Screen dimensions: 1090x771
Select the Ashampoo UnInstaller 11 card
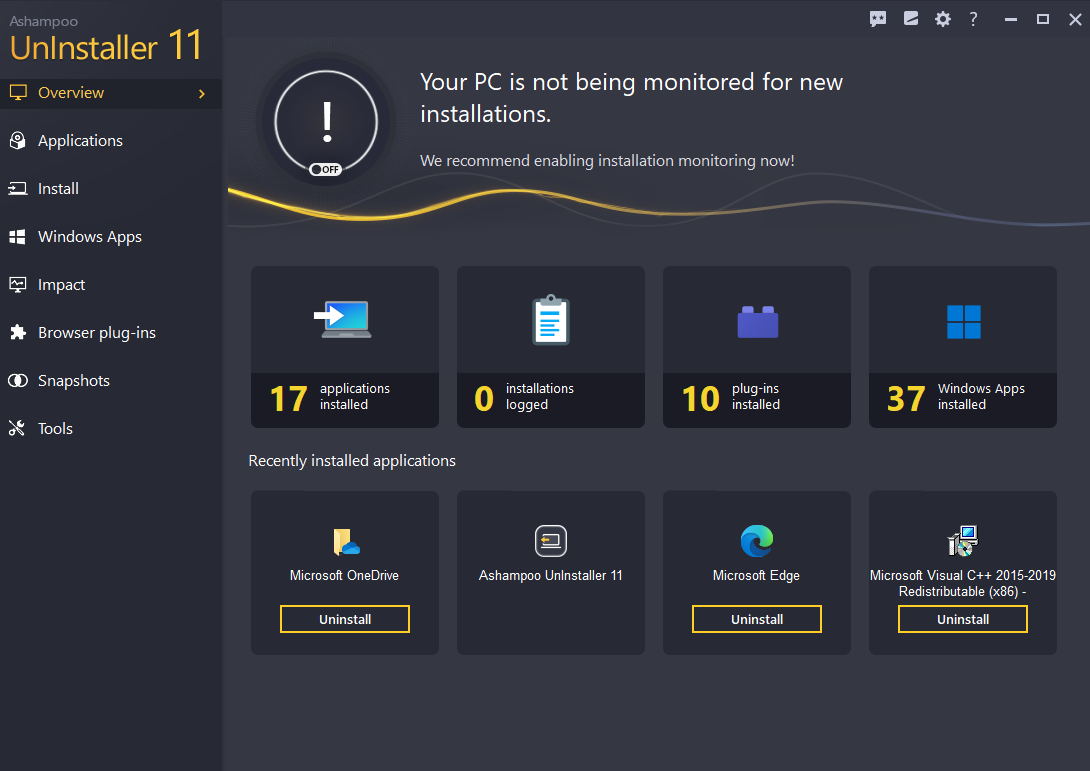pyautogui.click(x=550, y=560)
